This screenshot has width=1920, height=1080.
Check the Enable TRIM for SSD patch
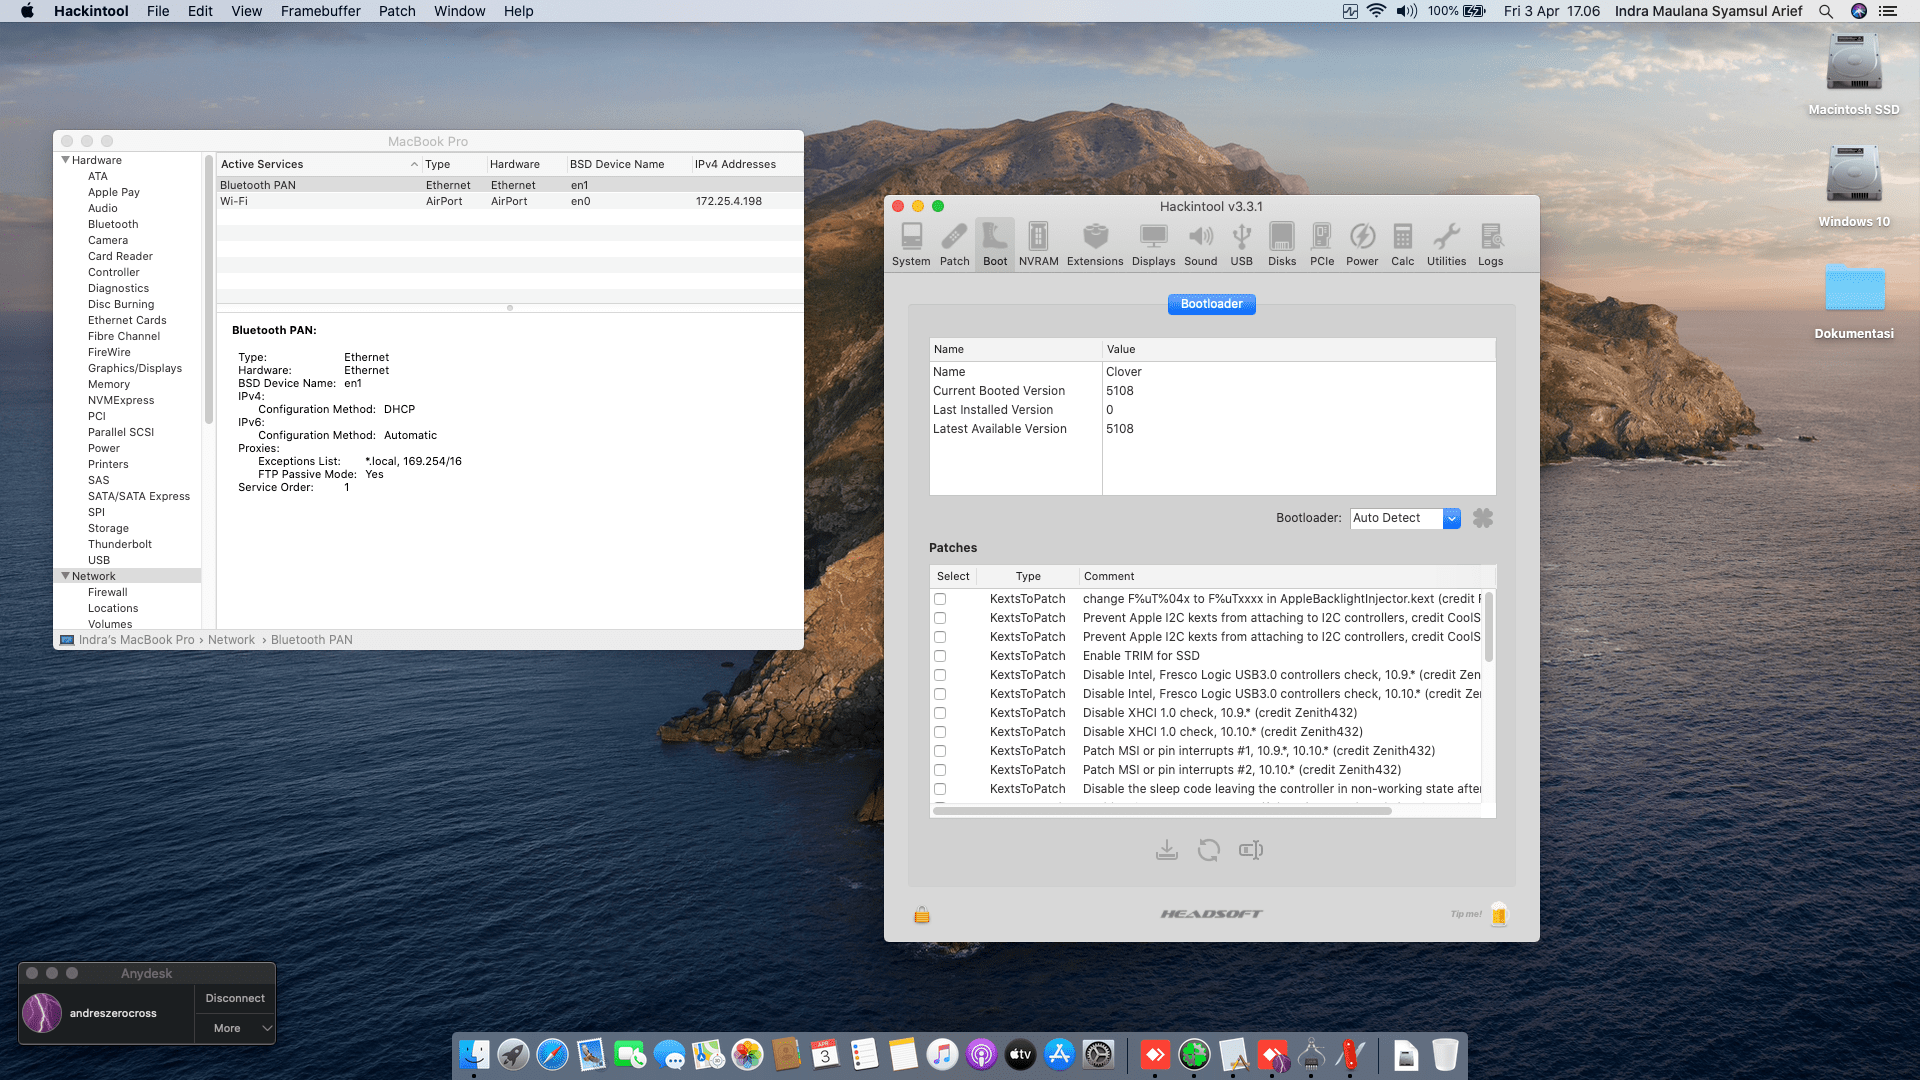[x=940, y=656]
